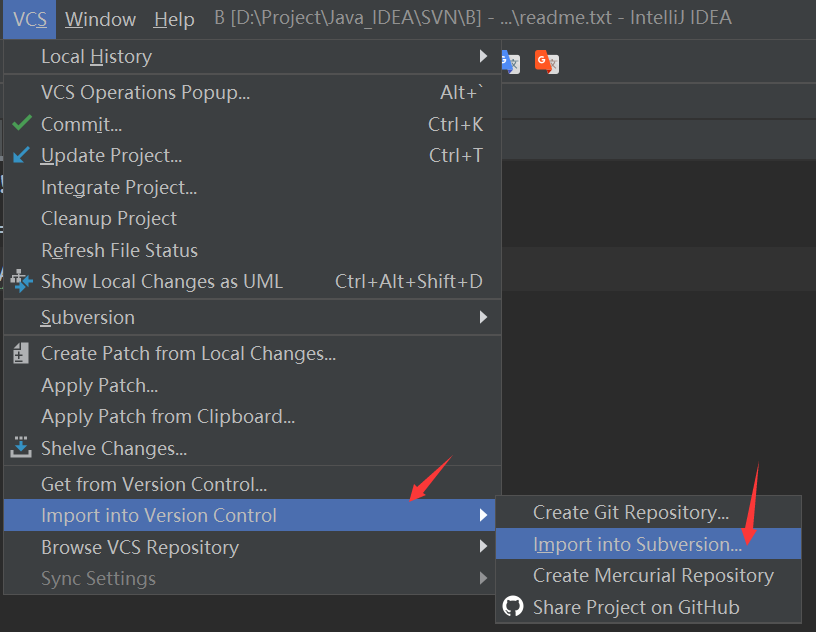Click the green Commit checkmark icon
The height and width of the screenshot is (632, 816).
pos(22,124)
